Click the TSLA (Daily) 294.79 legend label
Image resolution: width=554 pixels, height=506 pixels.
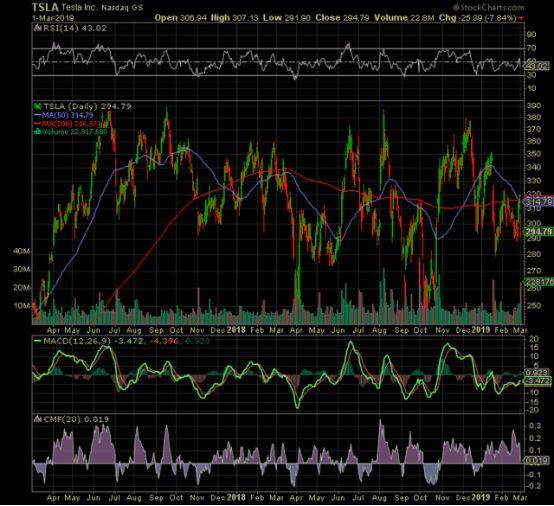pyautogui.click(x=87, y=106)
